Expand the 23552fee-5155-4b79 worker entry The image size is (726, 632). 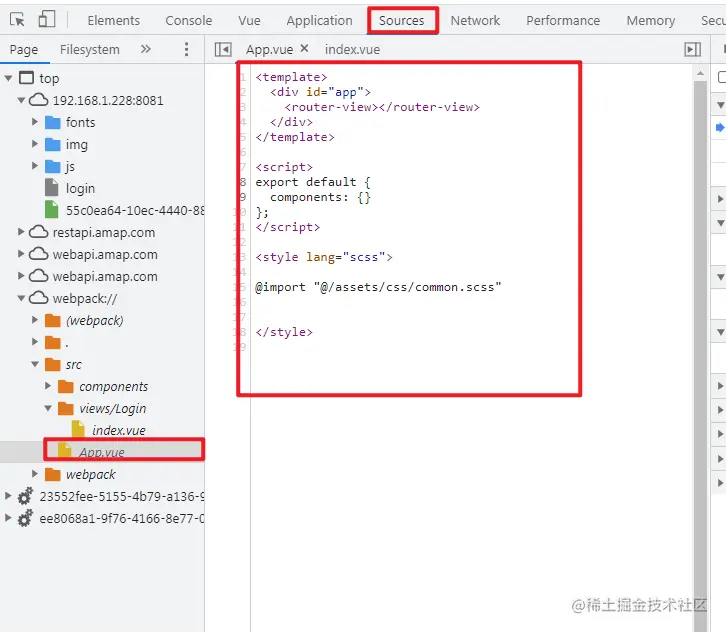(x=8, y=496)
